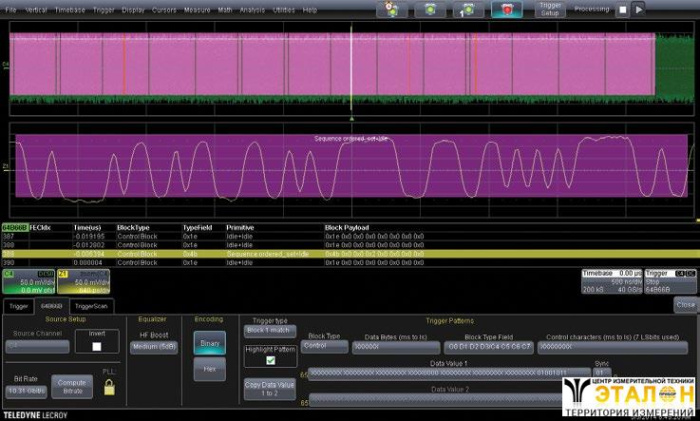This screenshot has height=421, width=700.
Task: Open the Measure menu
Action: 196,9
